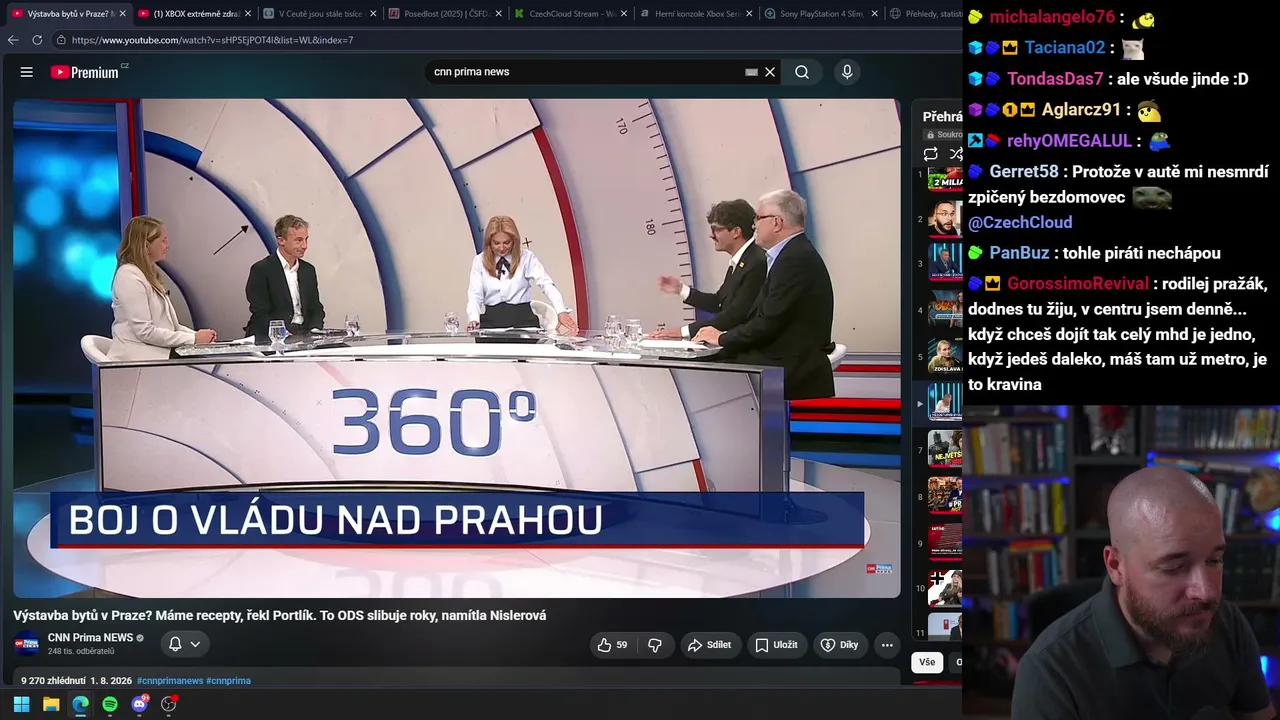Click the @CzechCloud mention in chat
The height and width of the screenshot is (720, 1280).
1020,223
